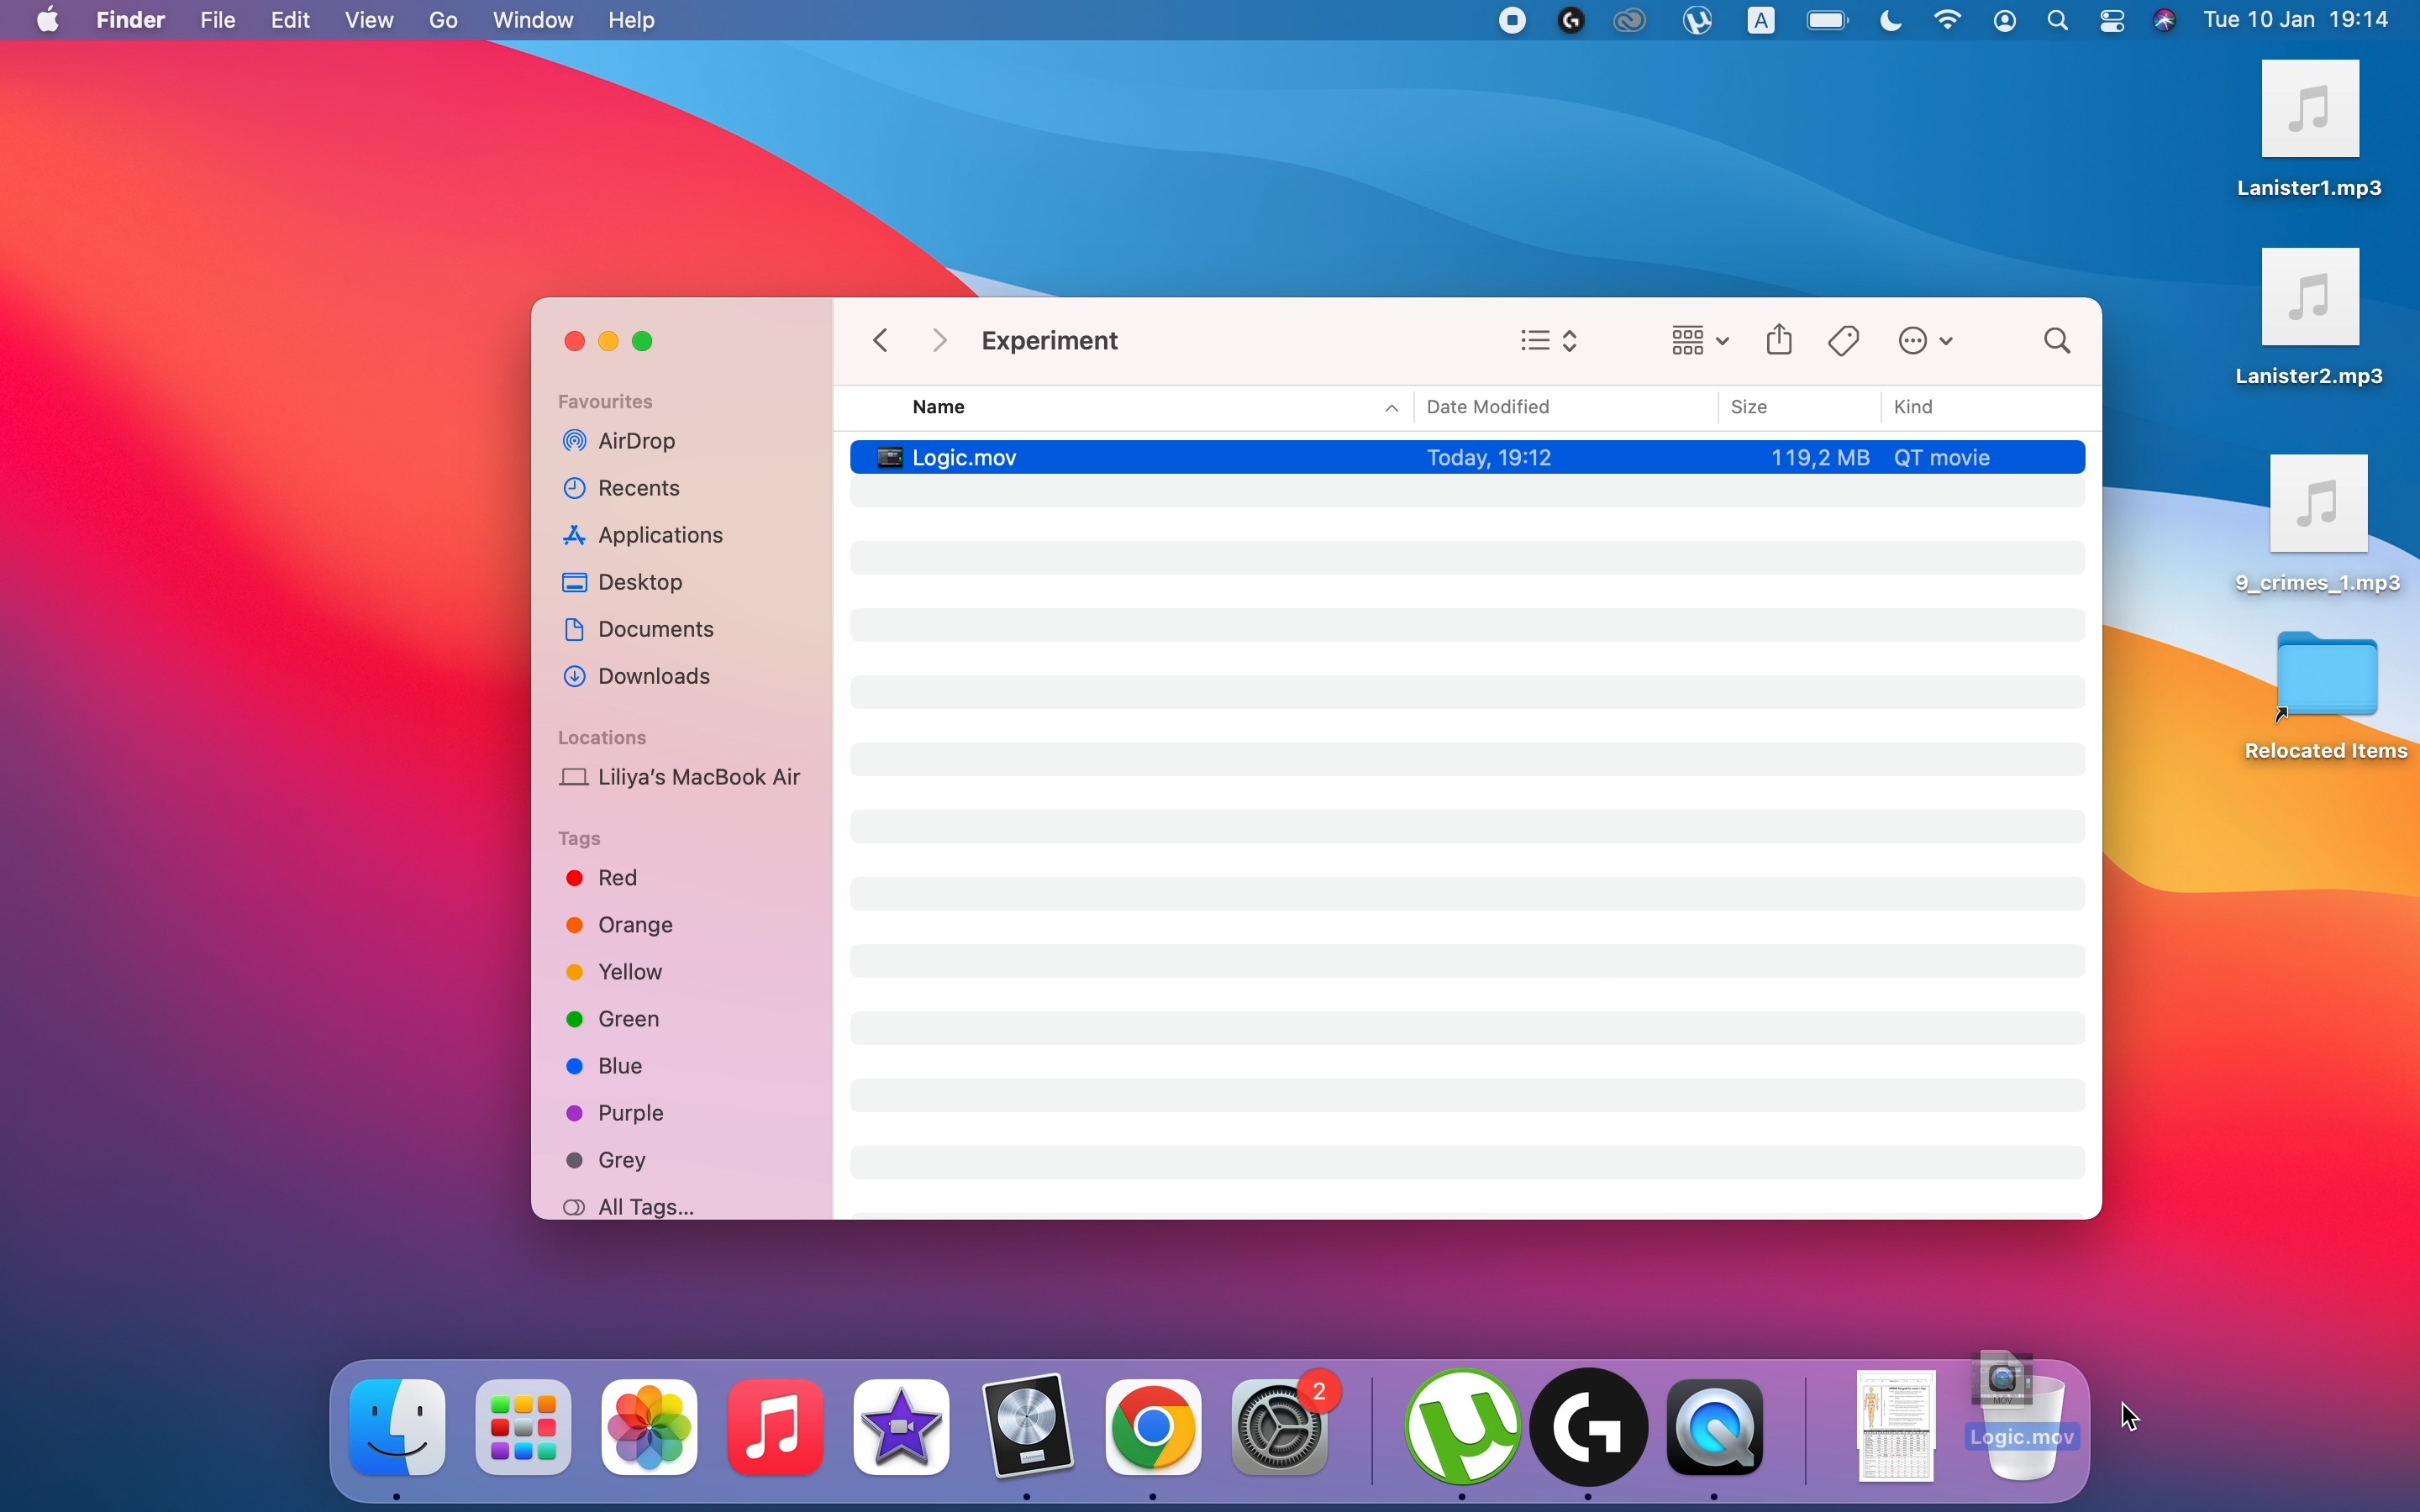This screenshot has height=1512, width=2420.
Task: Open the list view switcher dropdown
Action: [x=1549, y=342]
